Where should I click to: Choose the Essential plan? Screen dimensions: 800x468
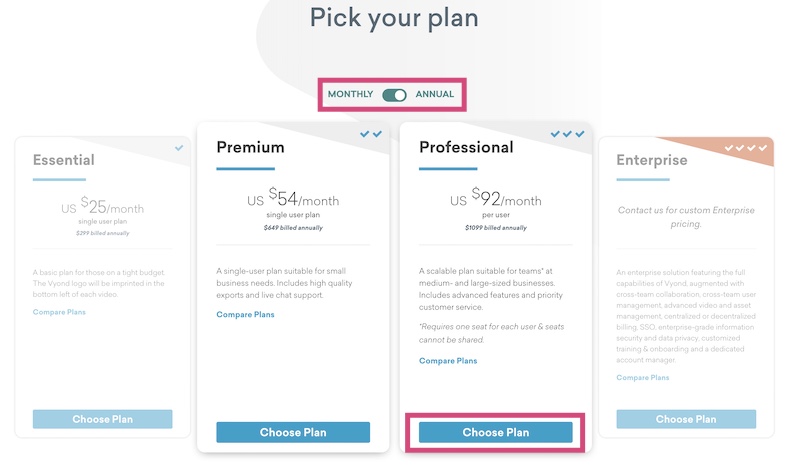(102, 419)
